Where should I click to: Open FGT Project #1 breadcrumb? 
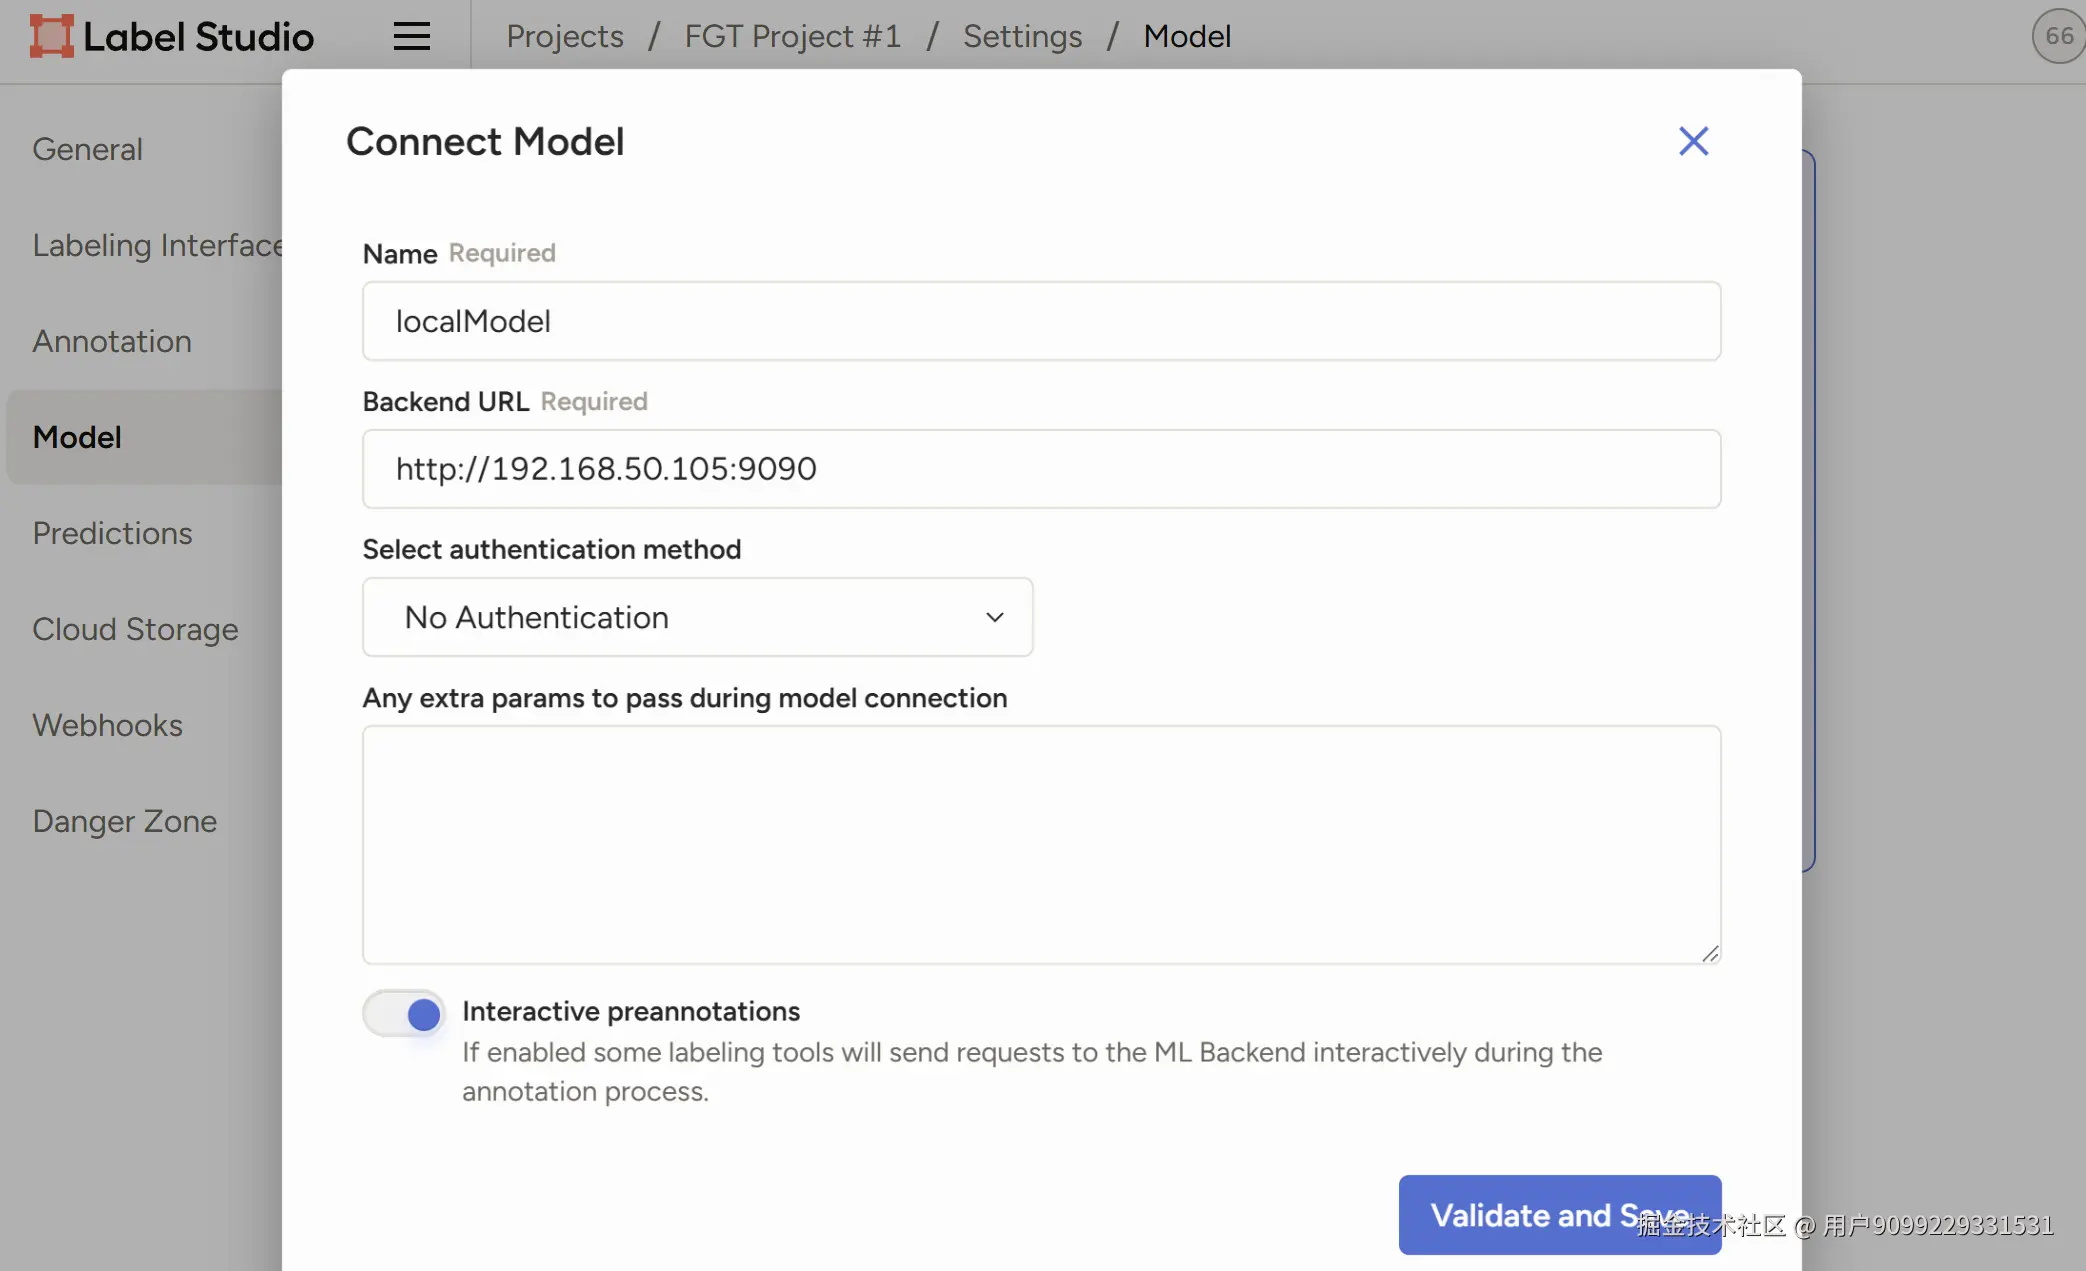(792, 36)
